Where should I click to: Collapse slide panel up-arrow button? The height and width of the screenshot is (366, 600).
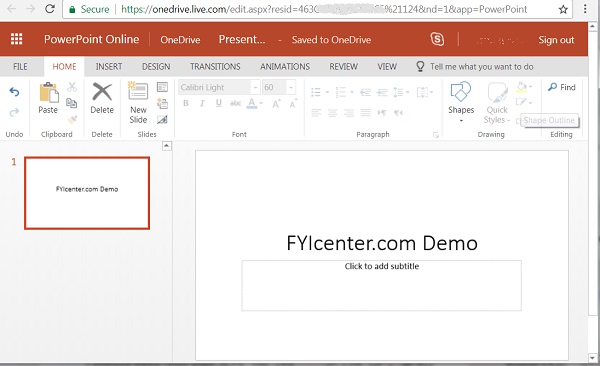point(167,145)
